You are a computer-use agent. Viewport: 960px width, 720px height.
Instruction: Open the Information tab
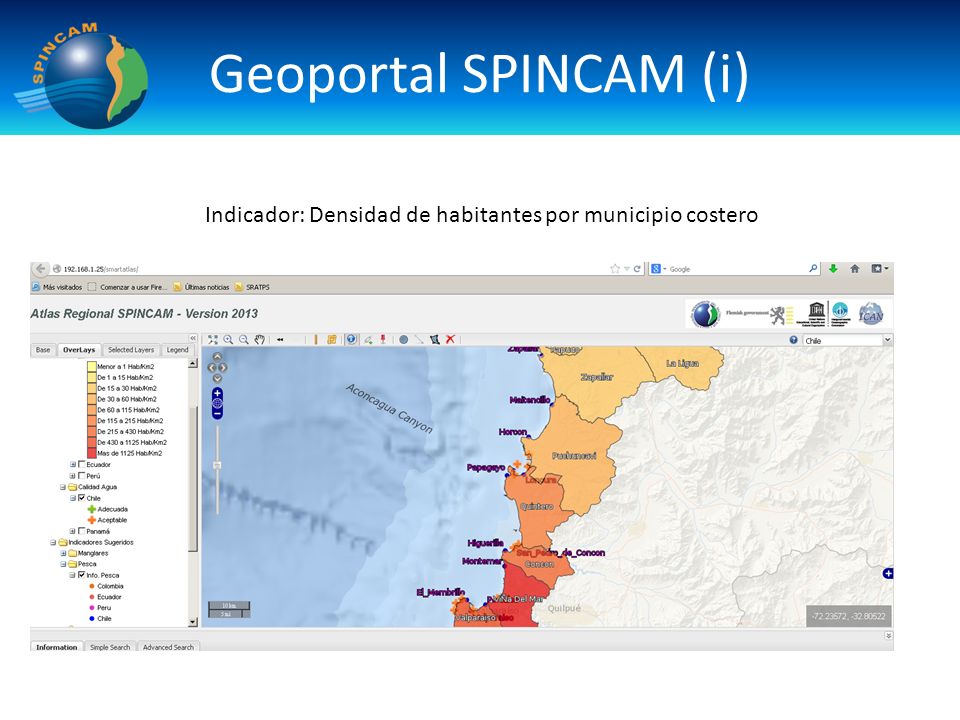coord(56,647)
